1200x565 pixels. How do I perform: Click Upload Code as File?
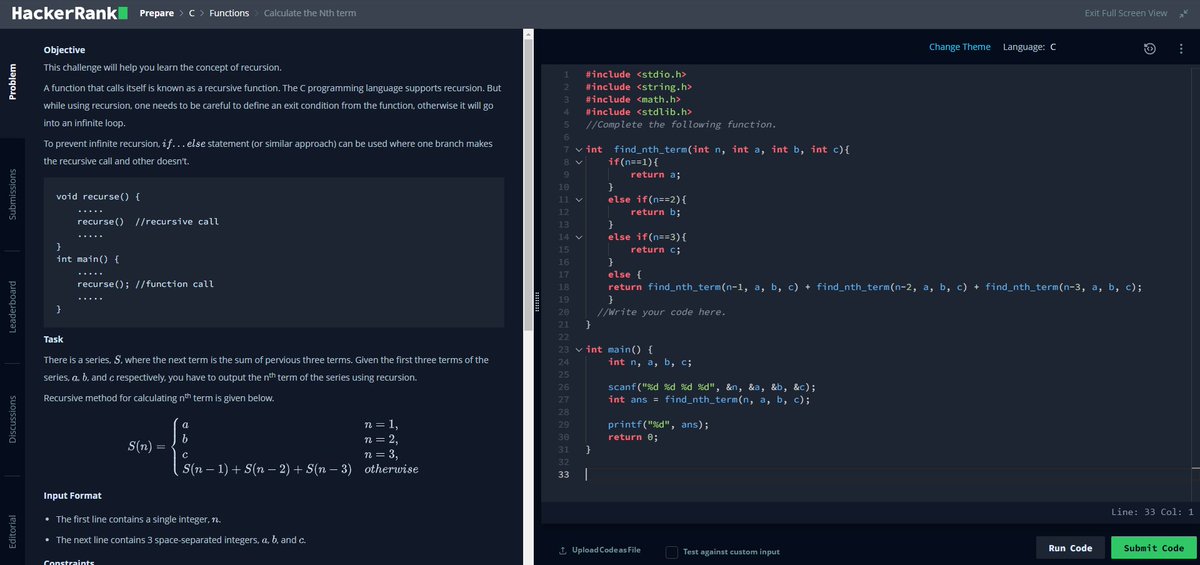[x=606, y=551]
